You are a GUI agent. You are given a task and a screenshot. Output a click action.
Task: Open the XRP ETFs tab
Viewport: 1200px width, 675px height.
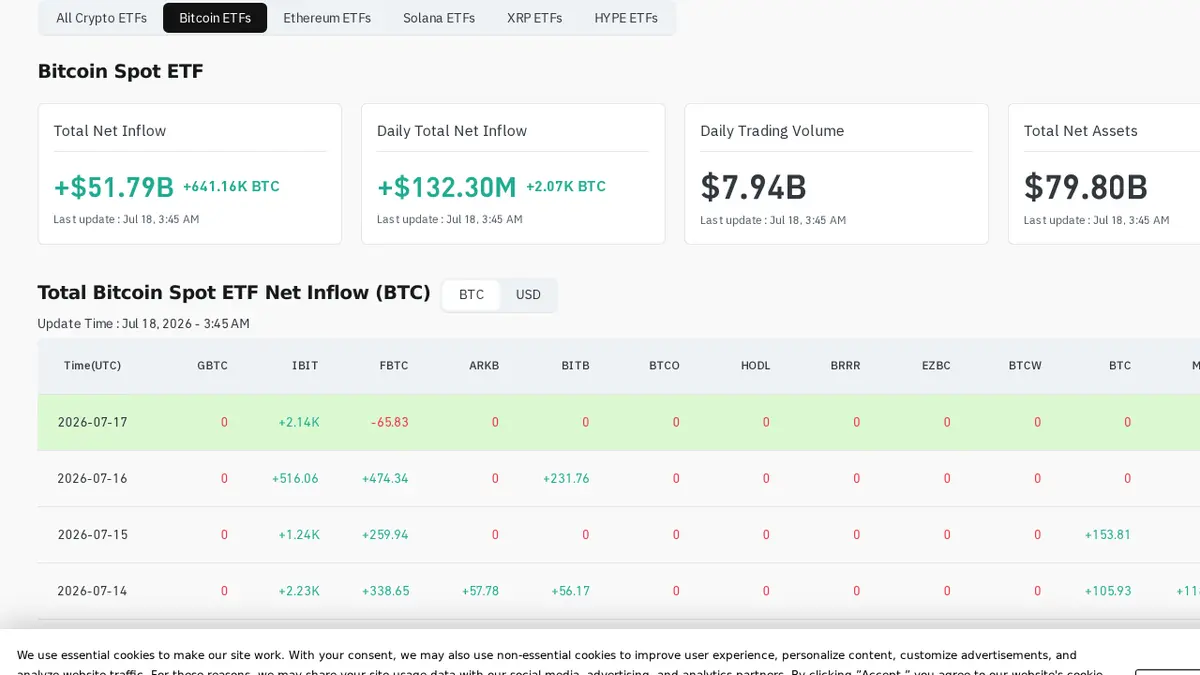coord(534,18)
